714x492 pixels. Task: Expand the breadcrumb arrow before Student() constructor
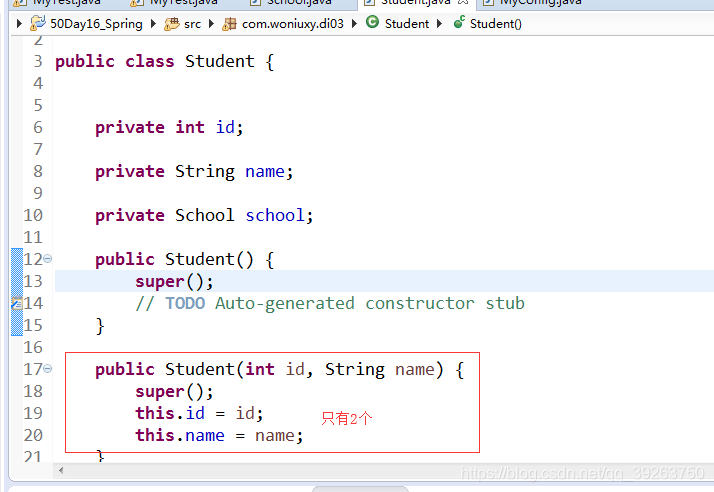pos(439,23)
